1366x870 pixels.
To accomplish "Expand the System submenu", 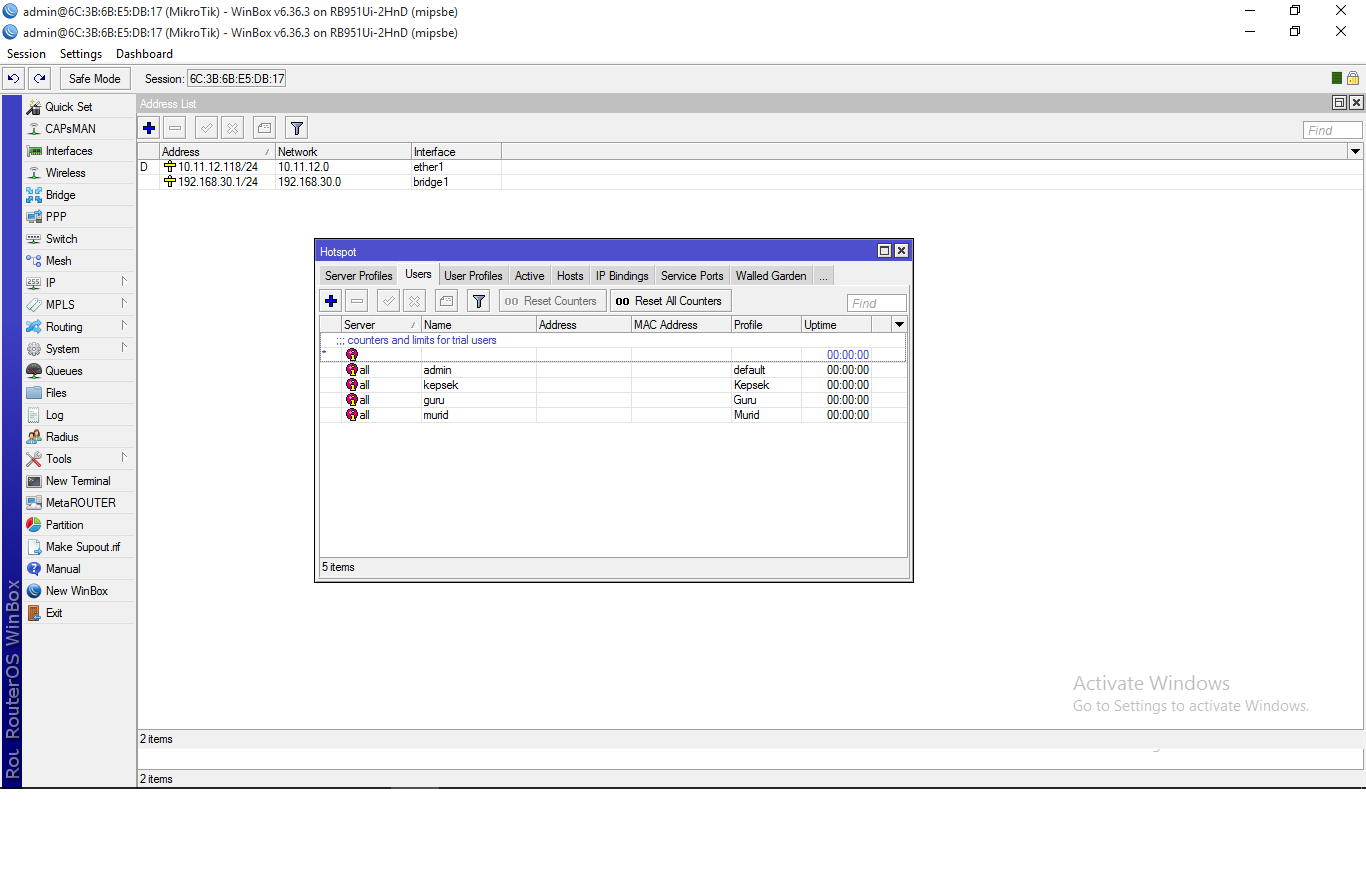I will pos(79,349).
